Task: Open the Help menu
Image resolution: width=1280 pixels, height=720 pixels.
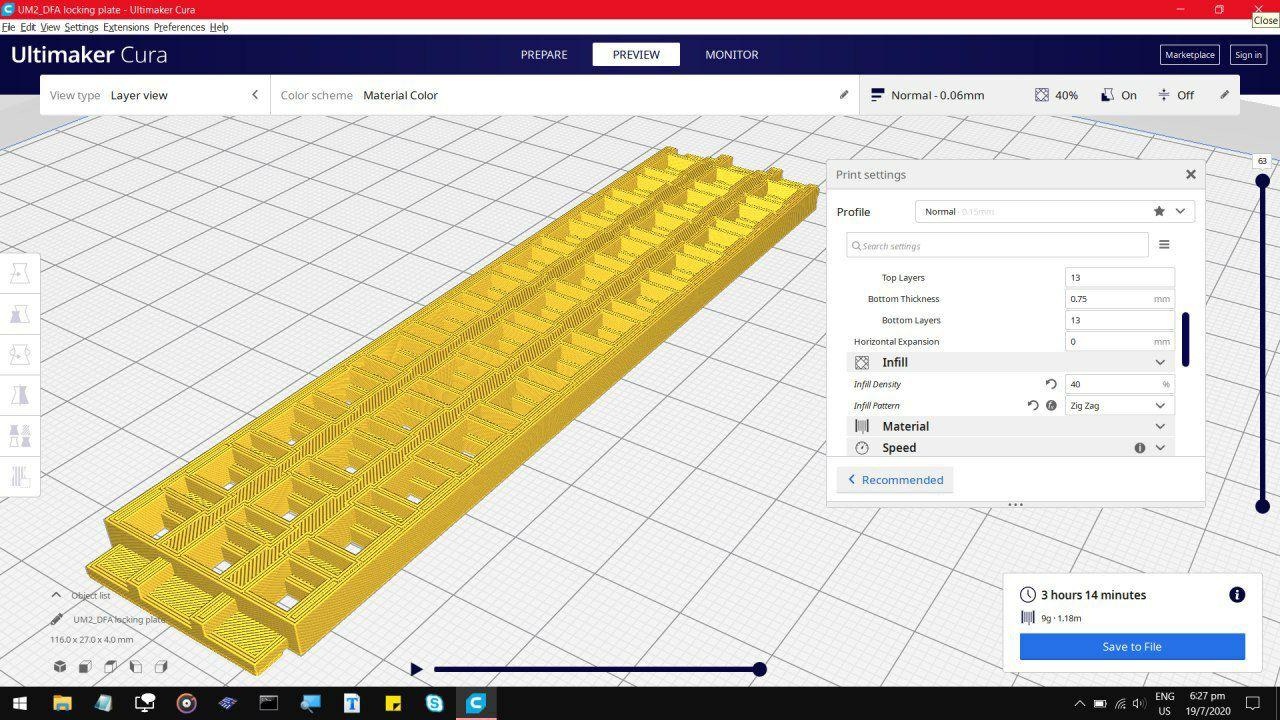Action: coord(219,27)
